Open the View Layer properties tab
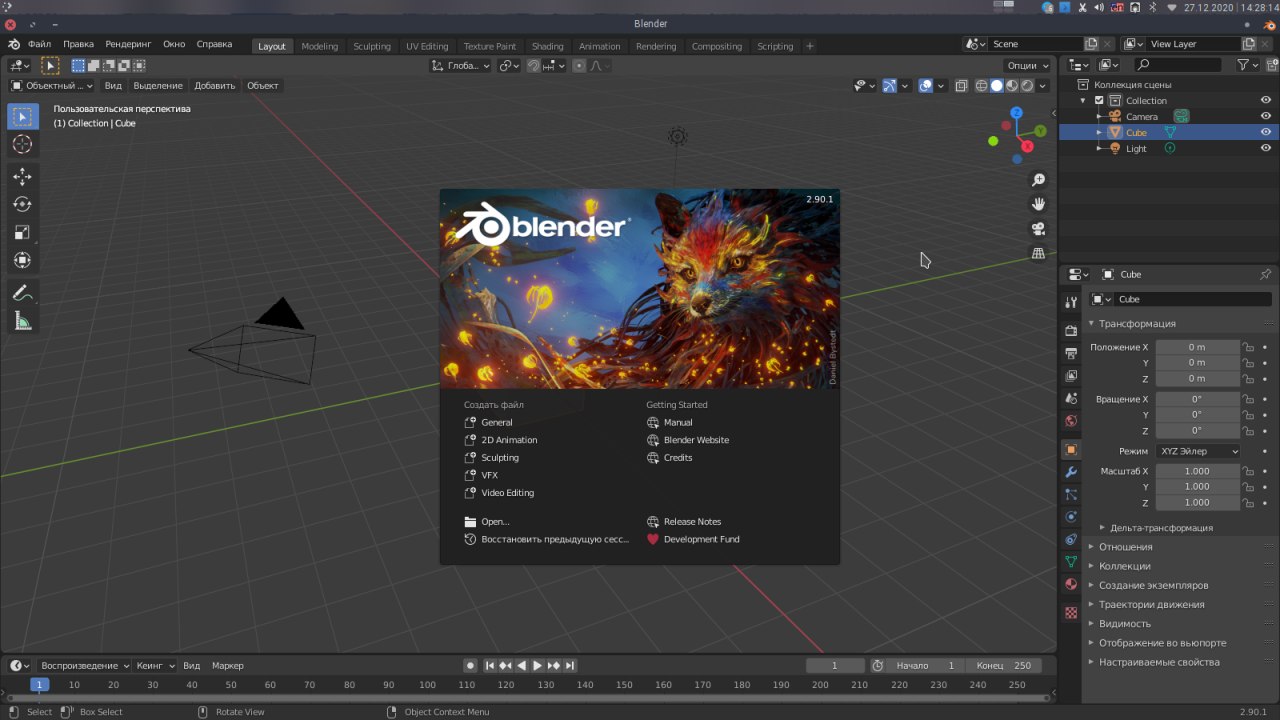This screenshot has height=720, width=1280. [1071, 376]
